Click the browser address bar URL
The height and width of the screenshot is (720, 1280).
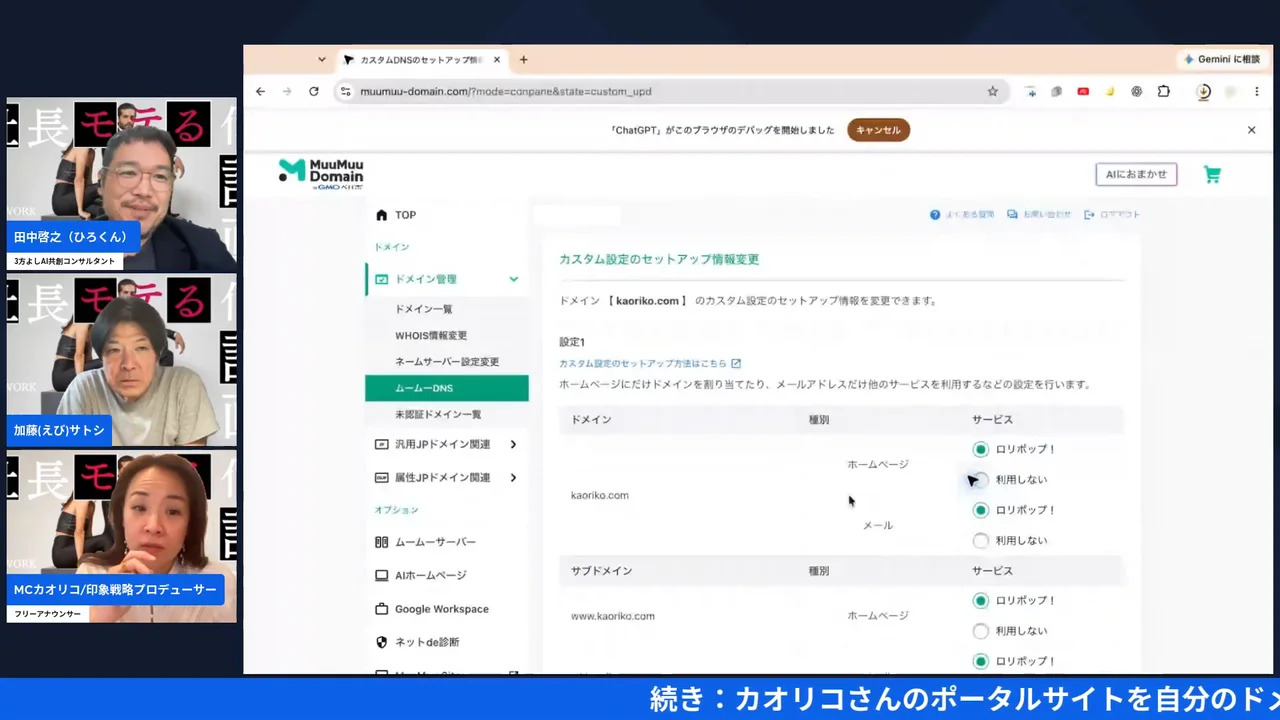[x=505, y=91]
